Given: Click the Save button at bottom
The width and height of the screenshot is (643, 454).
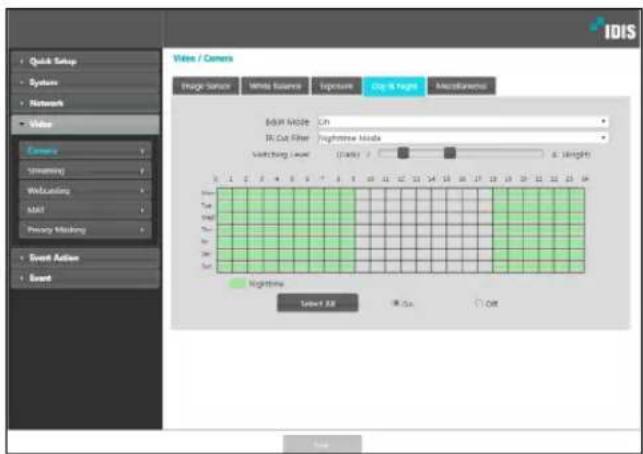Looking at the screenshot, I should [322, 445].
